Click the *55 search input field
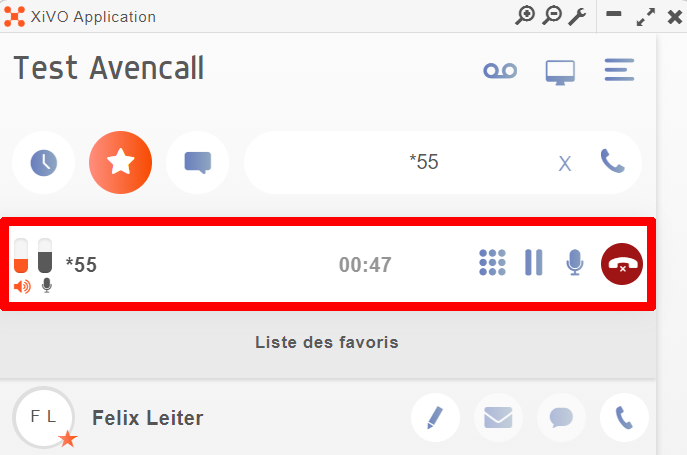 pos(423,162)
